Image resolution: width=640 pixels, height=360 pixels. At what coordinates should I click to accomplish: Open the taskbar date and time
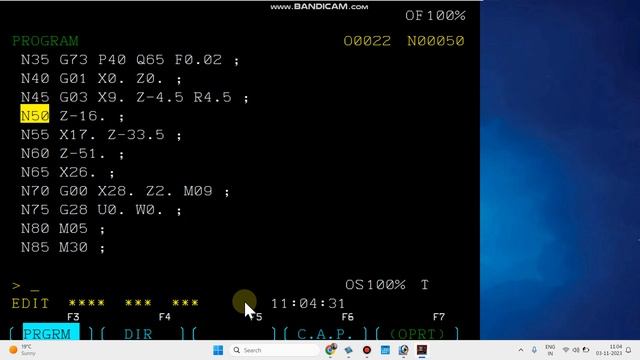[x=609, y=350]
